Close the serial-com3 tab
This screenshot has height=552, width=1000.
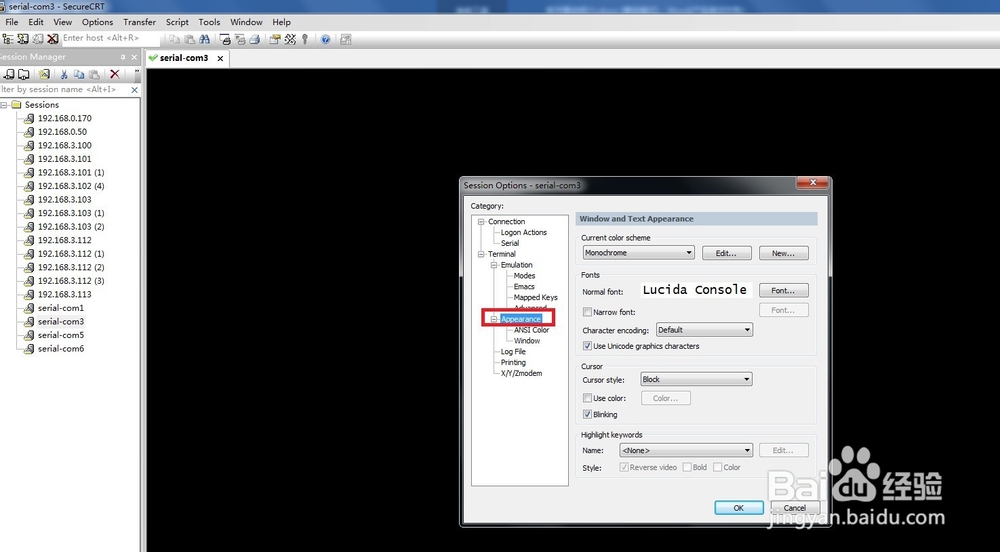point(220,58)
